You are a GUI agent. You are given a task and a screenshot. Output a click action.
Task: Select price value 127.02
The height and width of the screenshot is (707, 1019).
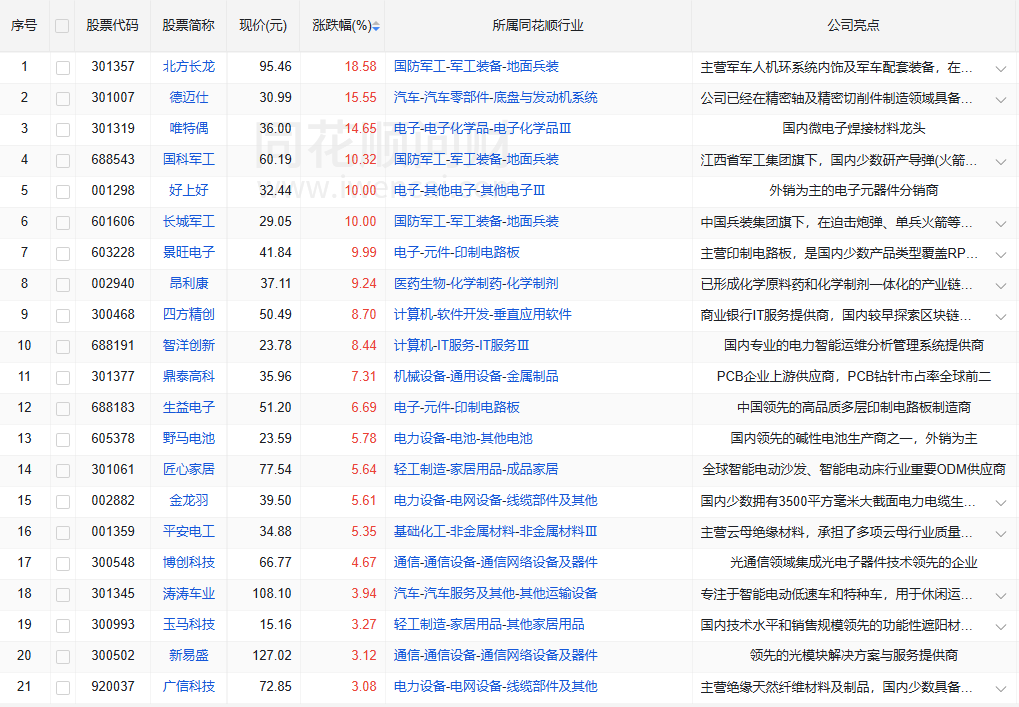[272, 655]
